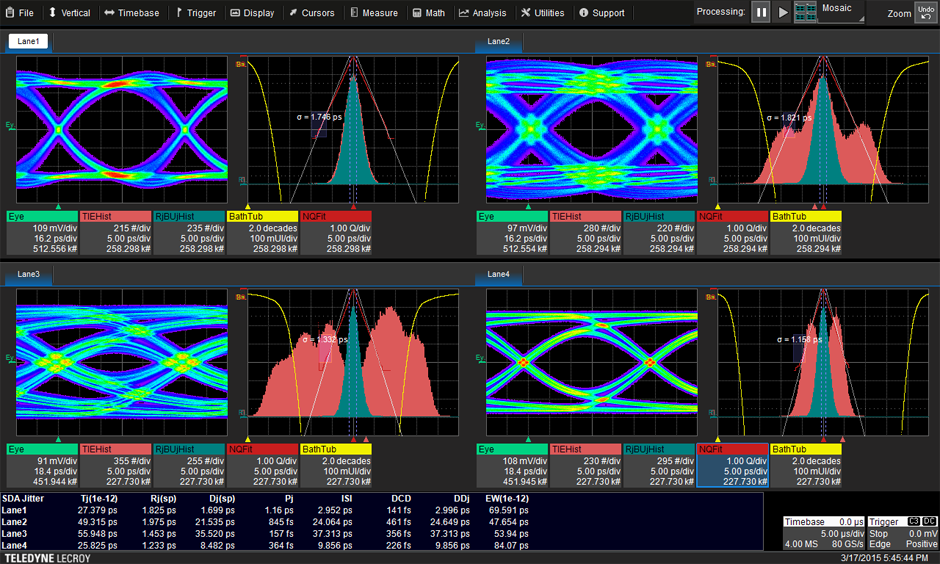Select the Lane1 tab
The height and width of the screenshot is (564, 940).
(x=30, y=42)
